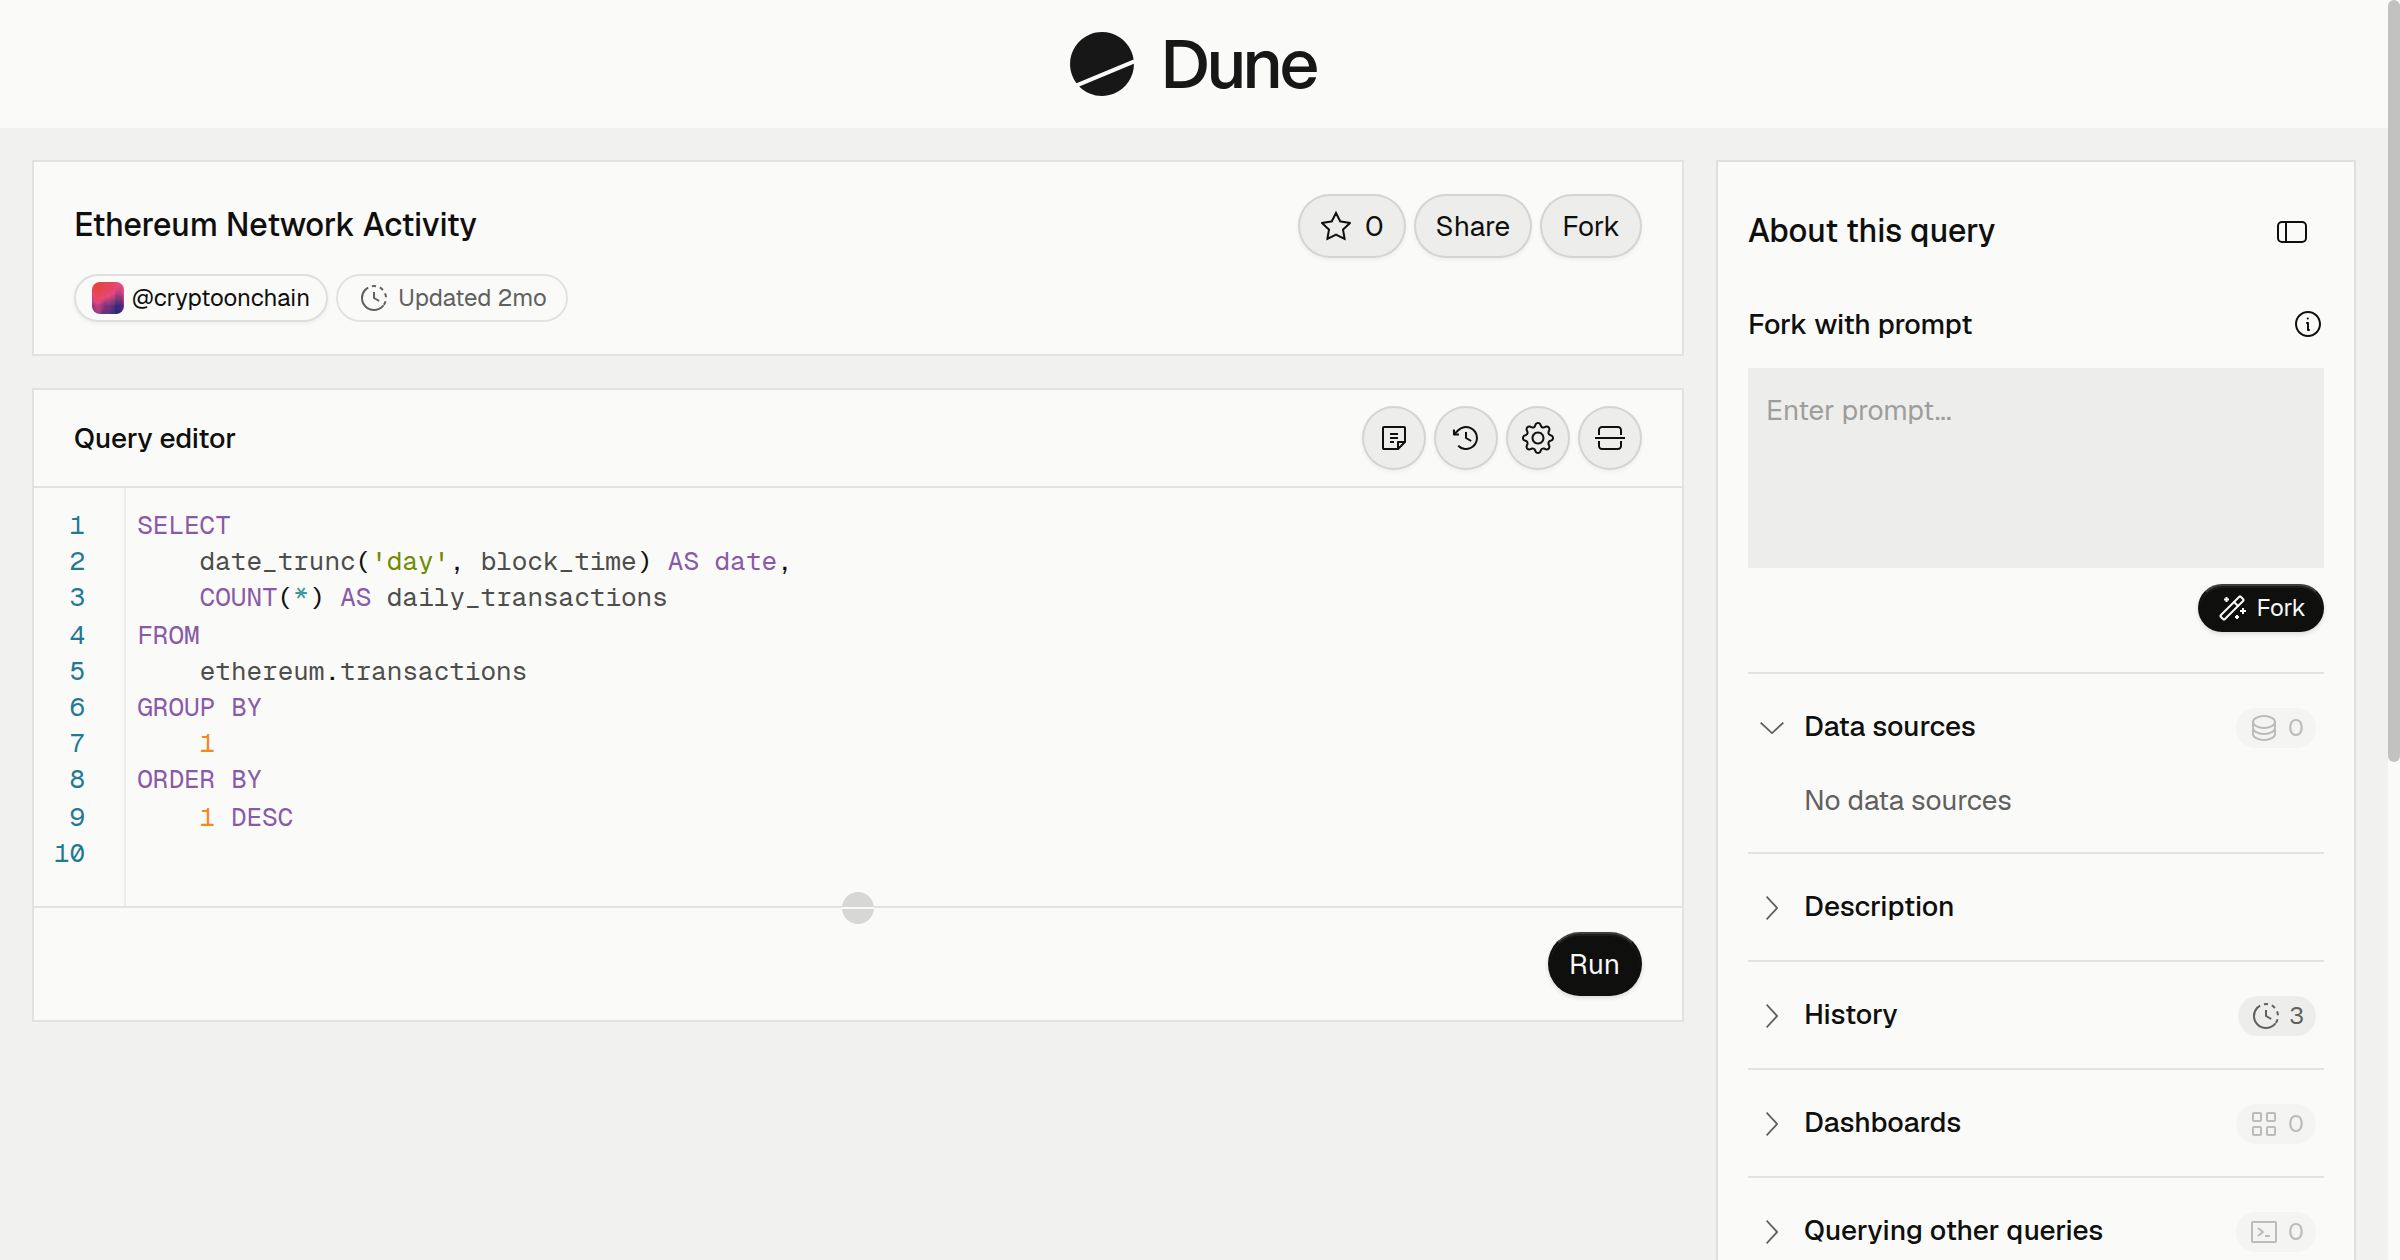Click the Fork button beside Share
This screenshot has height=1260, width=2400.
pyautogui.click(x=1590, y=226)
